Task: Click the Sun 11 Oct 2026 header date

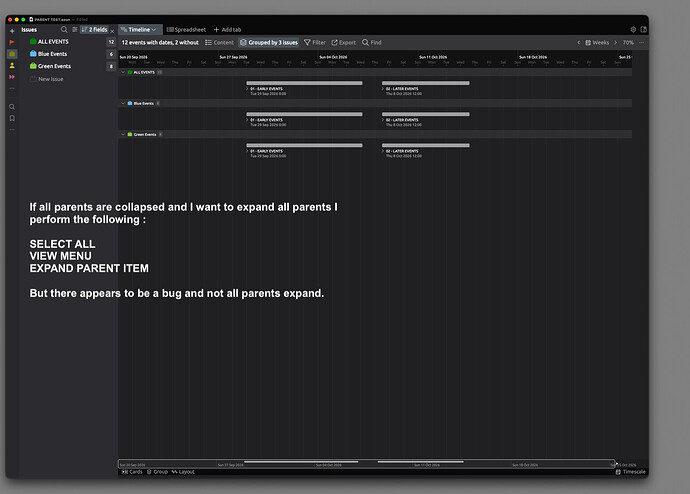Action: click(x=433, y=57)
